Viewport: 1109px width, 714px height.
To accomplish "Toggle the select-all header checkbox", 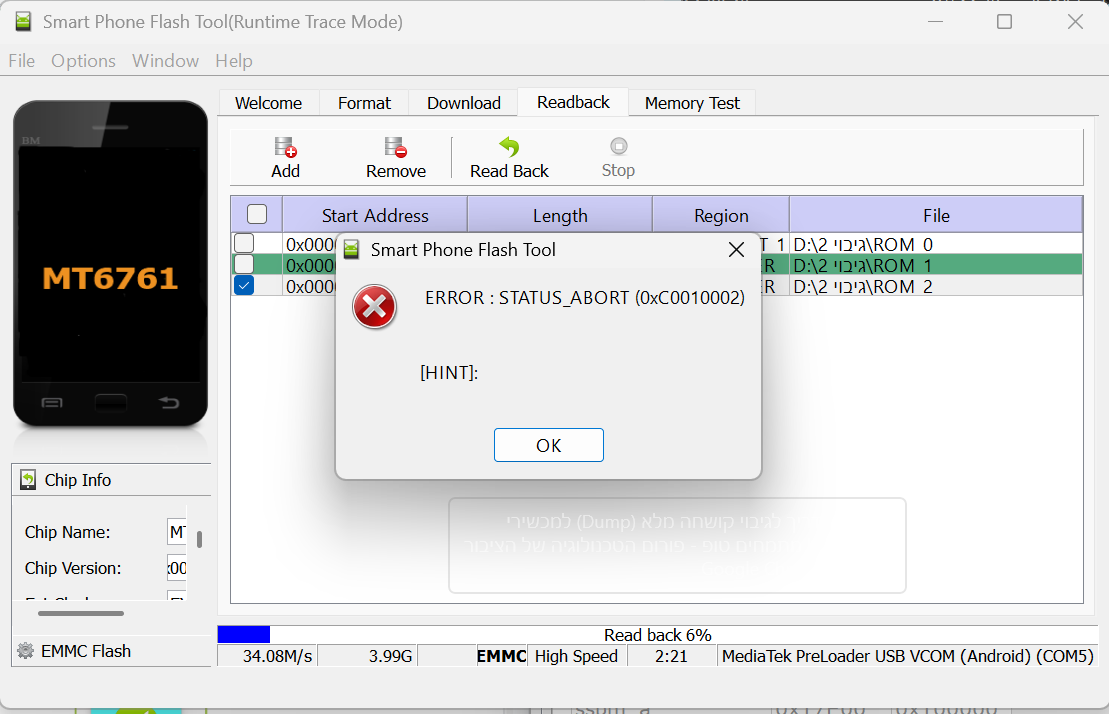I will click(x=257, y=214).
